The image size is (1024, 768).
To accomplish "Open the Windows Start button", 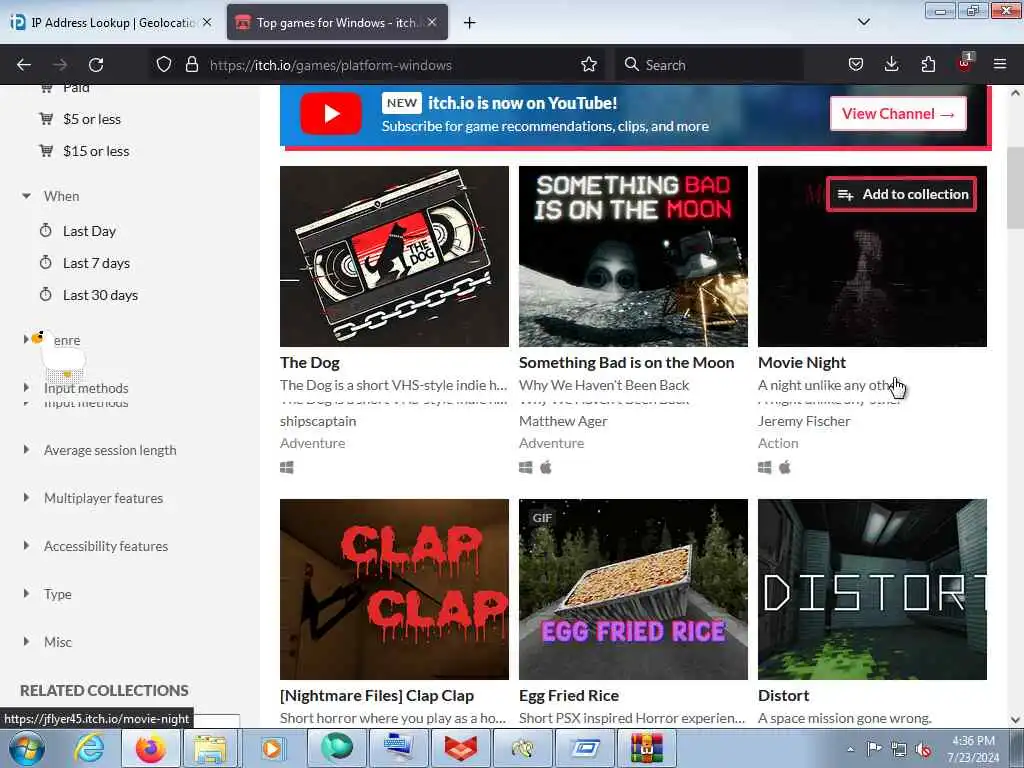I will 26,749.
